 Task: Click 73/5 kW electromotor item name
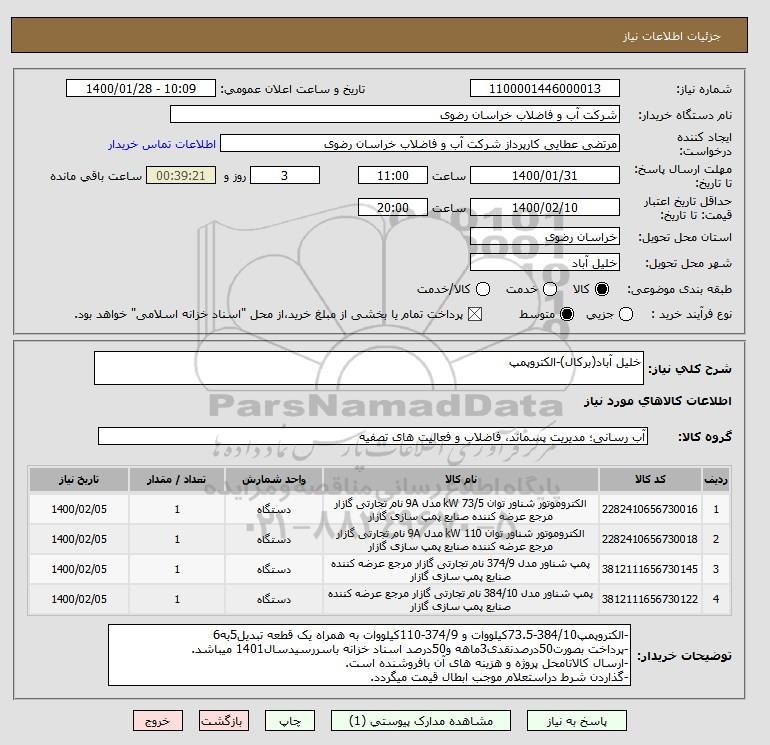point(461,510)
